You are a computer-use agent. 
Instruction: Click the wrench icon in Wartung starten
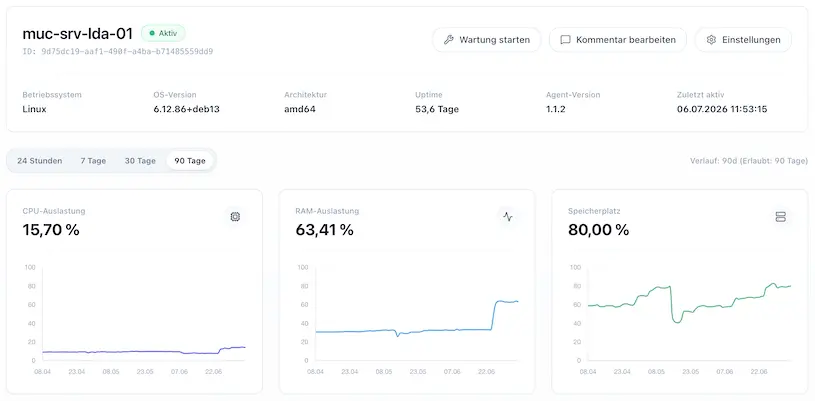[449, 40]
